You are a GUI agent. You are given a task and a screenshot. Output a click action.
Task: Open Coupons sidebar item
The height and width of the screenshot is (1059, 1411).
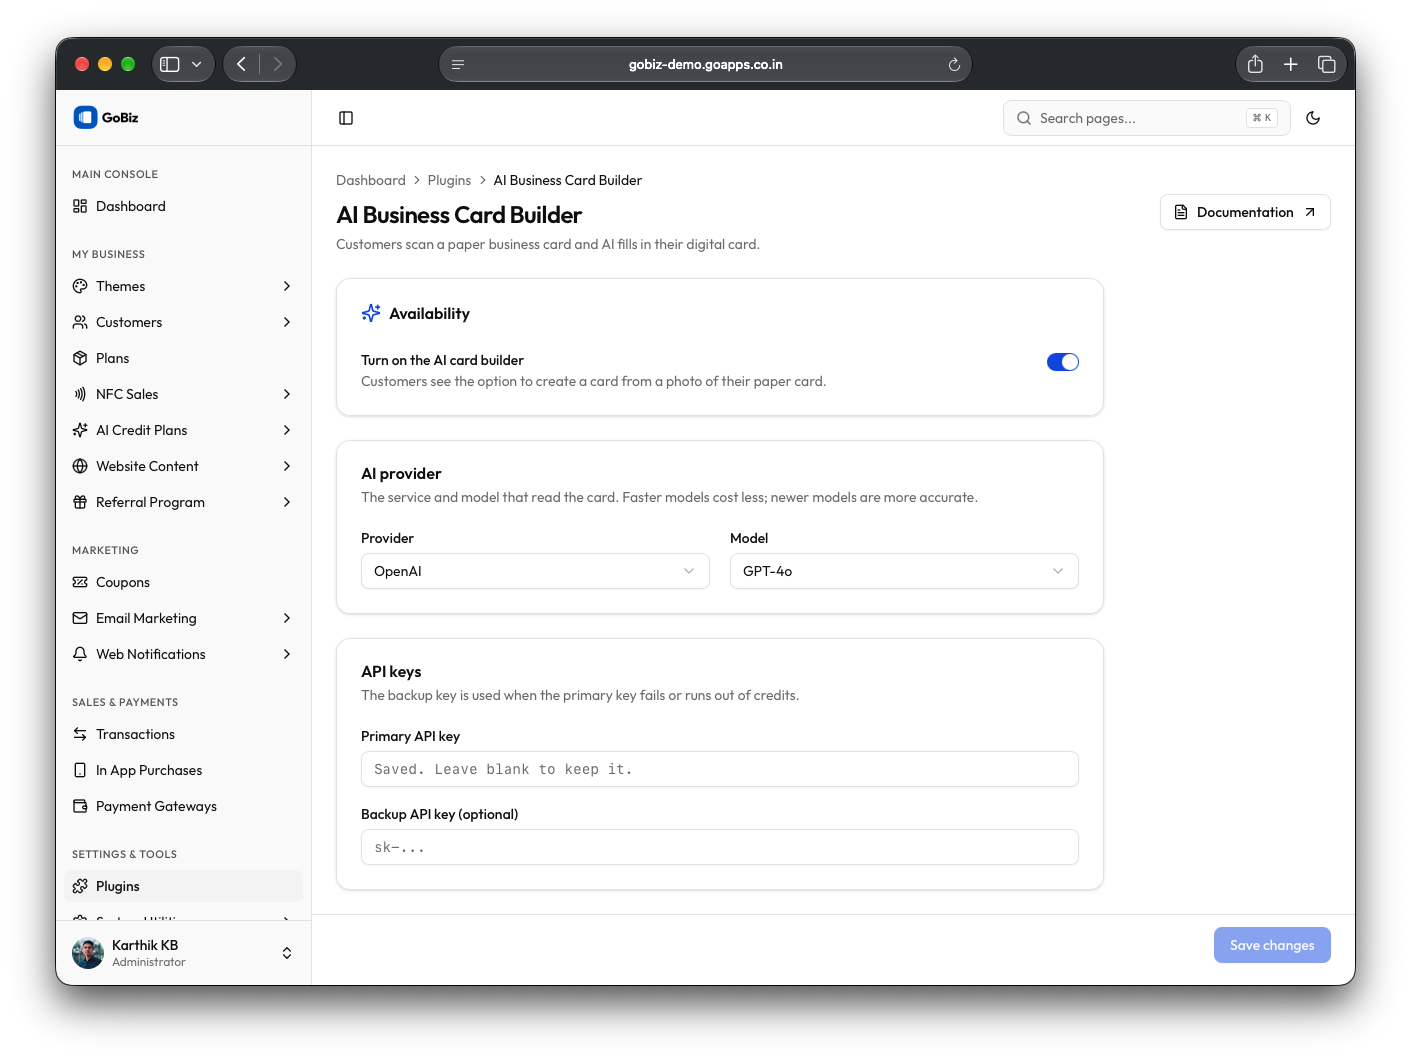(x=184, y=582)
